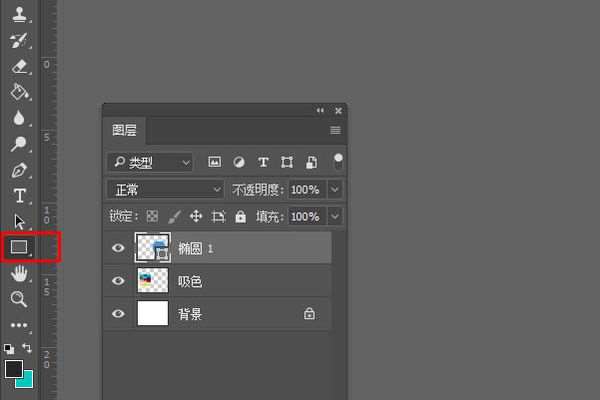Lock layer position
This screenshot has height=400, width=600.
pyautogui.click(x=196, y=216)
